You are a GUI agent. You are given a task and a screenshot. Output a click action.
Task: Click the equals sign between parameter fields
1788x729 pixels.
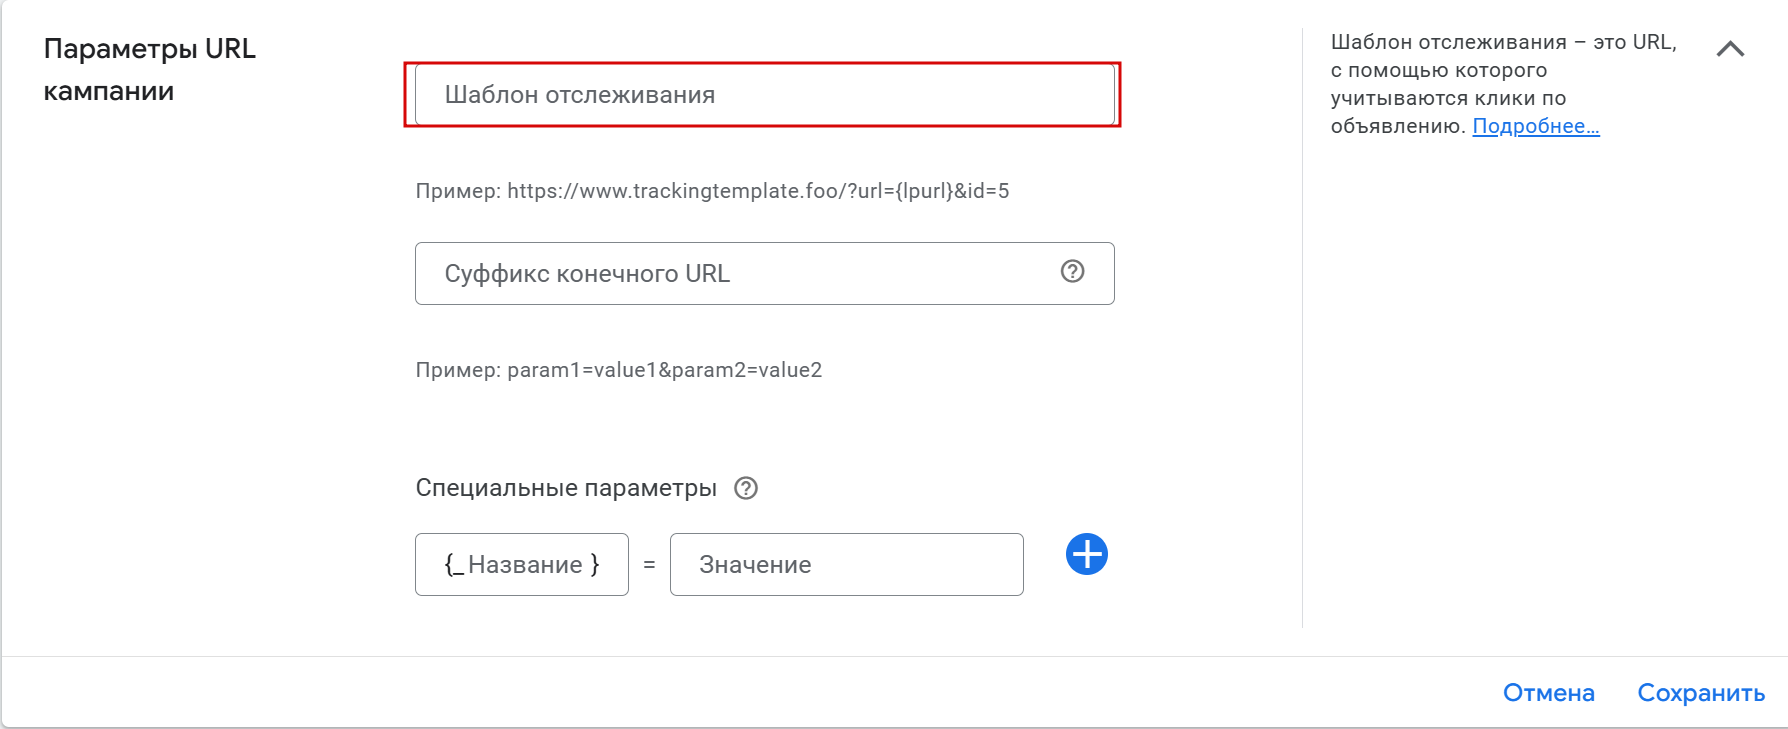pyautogui.click(x=649, y=565)
